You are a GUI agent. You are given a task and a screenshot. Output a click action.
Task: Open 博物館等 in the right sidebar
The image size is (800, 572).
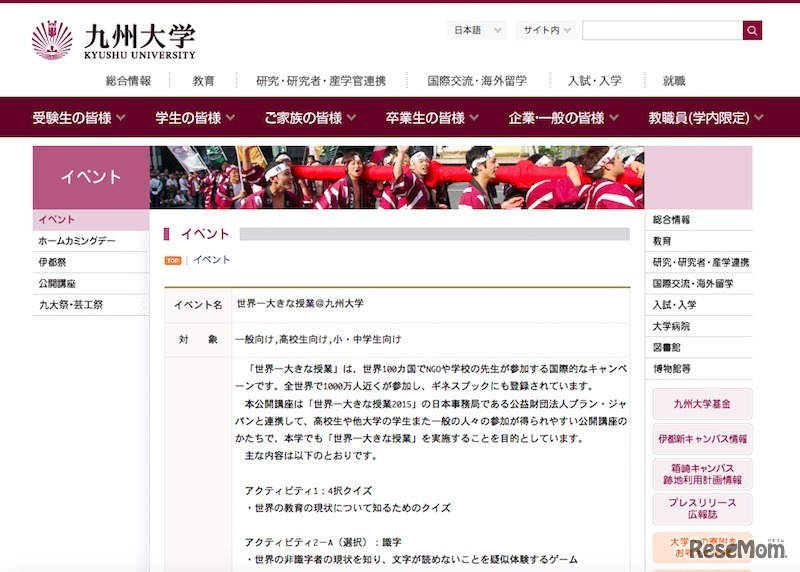pos(700,368)
